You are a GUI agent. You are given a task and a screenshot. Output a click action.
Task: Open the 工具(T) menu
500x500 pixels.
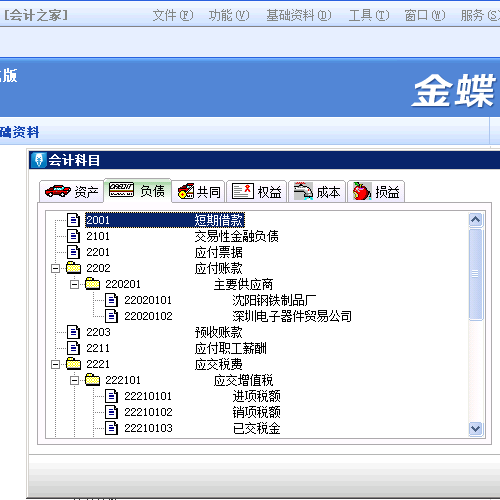tap(369, 15)
